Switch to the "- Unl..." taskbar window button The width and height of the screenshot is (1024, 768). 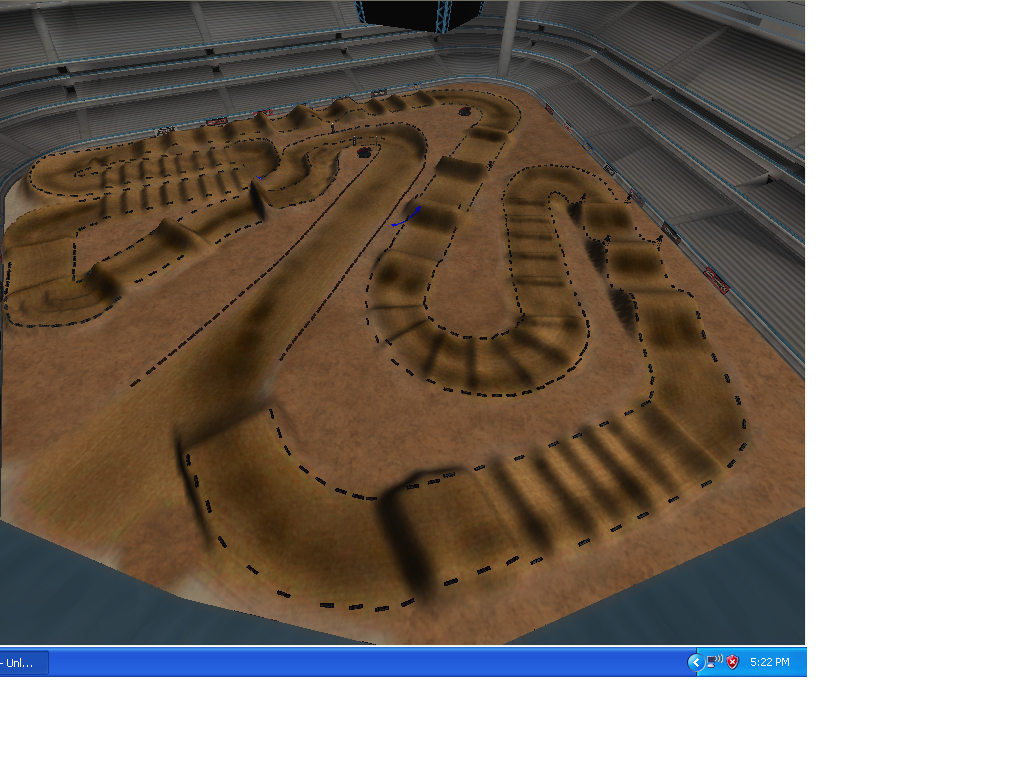pos(22,662)
